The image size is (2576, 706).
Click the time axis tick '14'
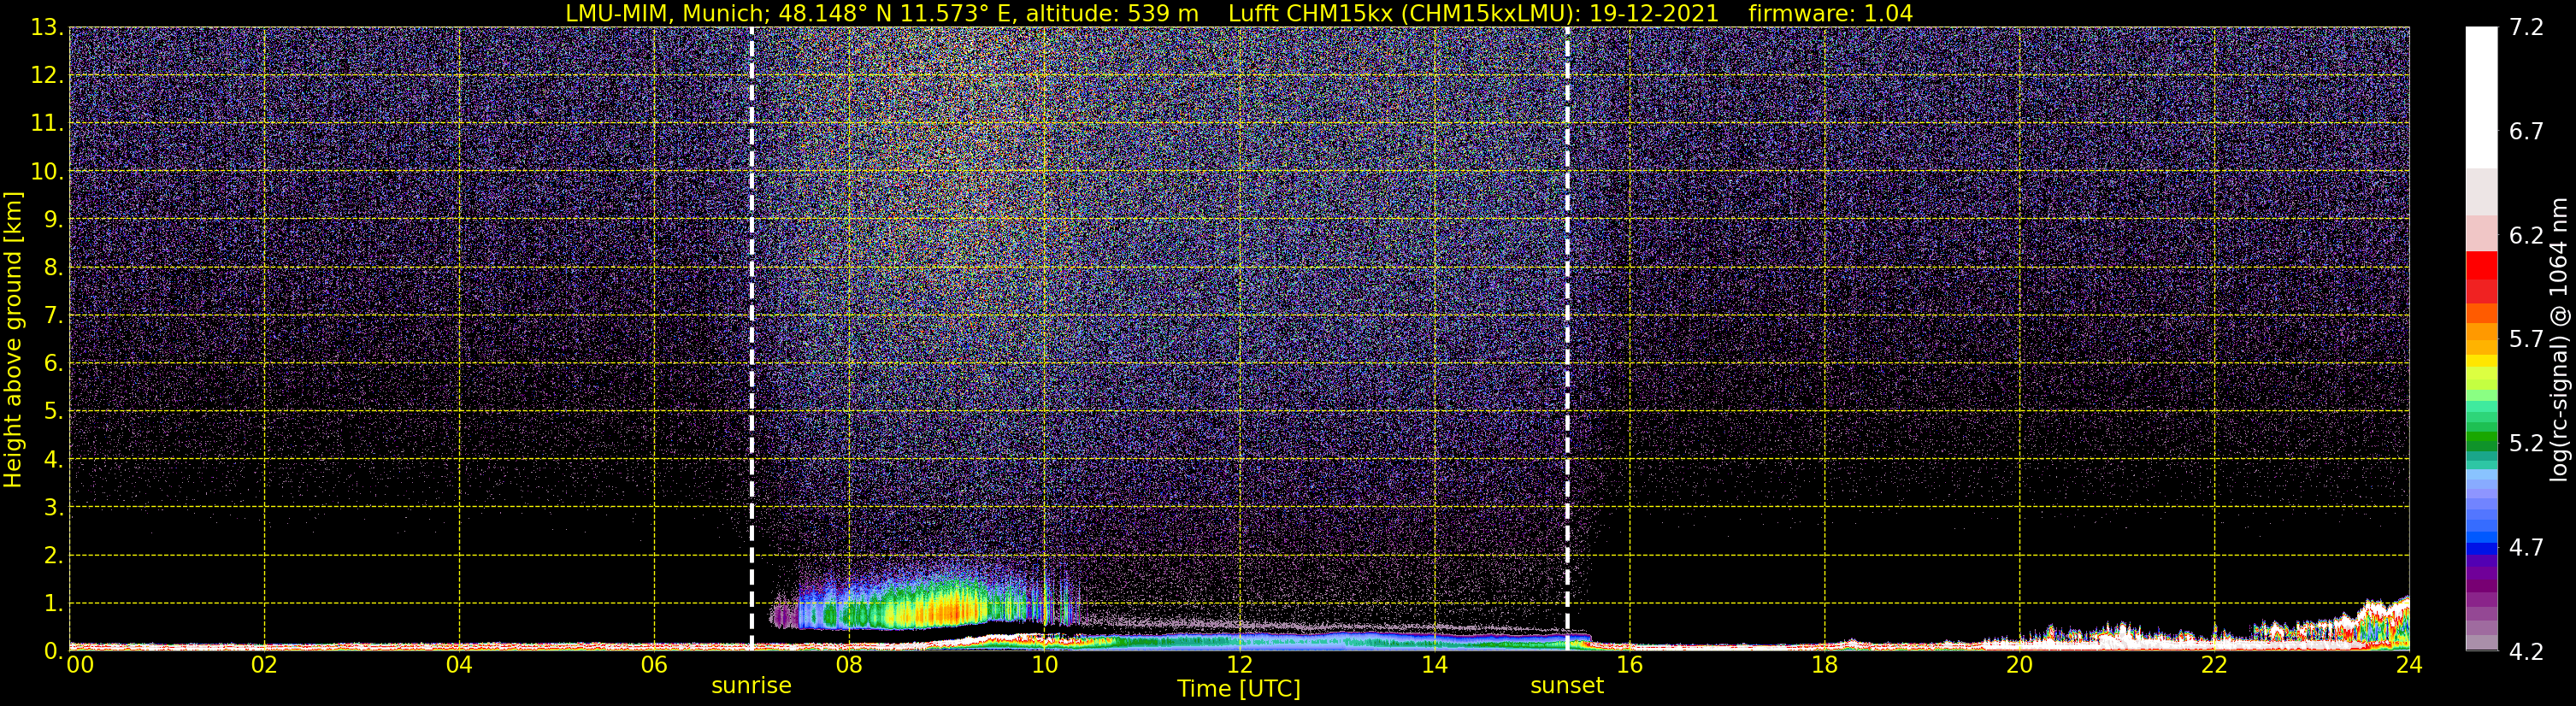(x=1434, y=665)
